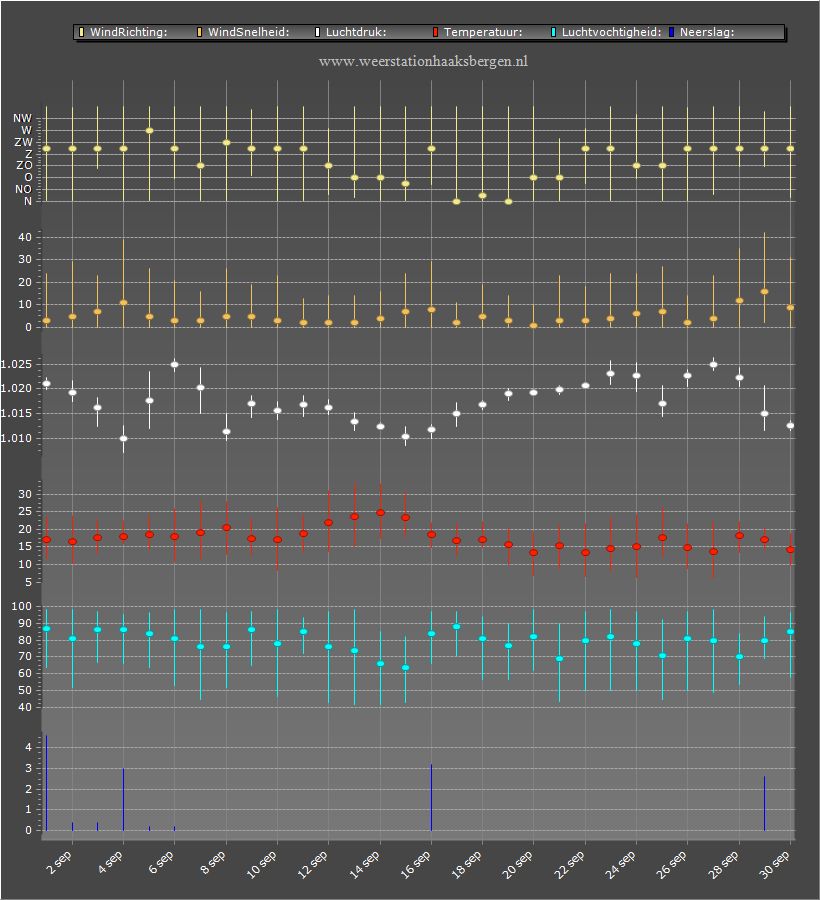Select the WindSnelheid legend label
Screen dimensions: 820x900
[248, 32]
